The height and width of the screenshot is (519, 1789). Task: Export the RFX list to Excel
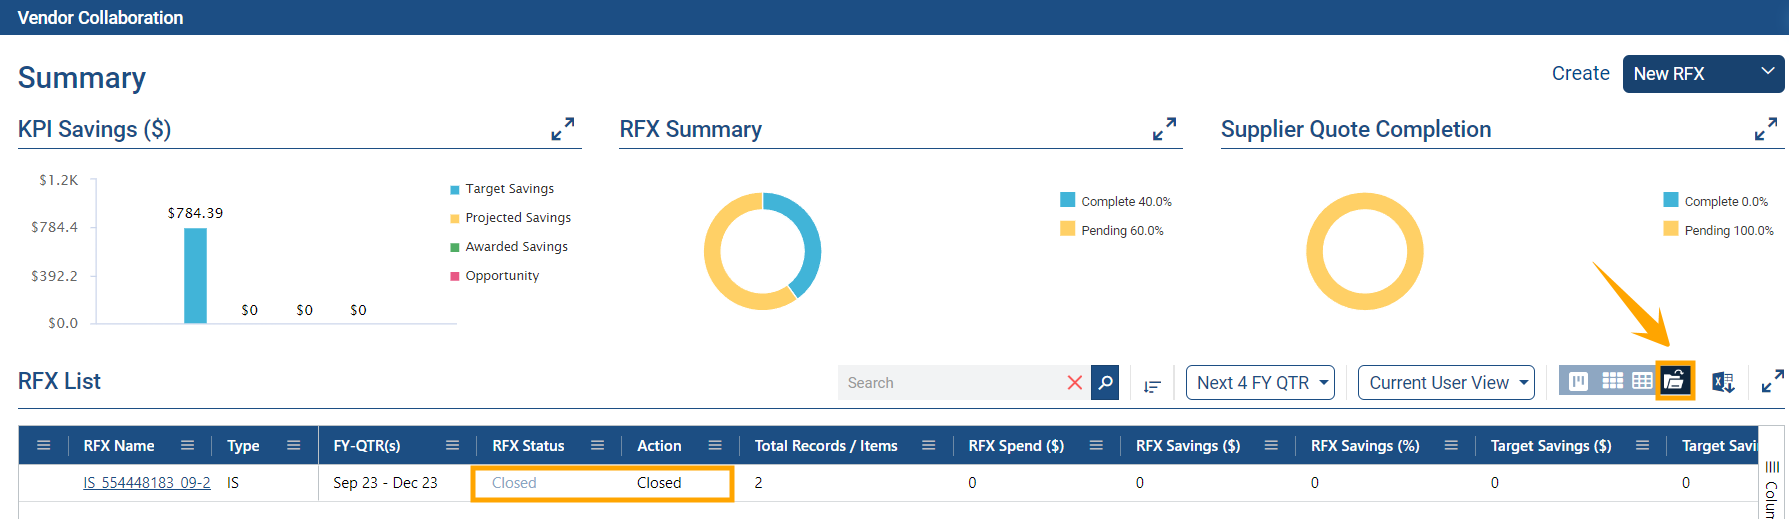[x=1723, y=382]
